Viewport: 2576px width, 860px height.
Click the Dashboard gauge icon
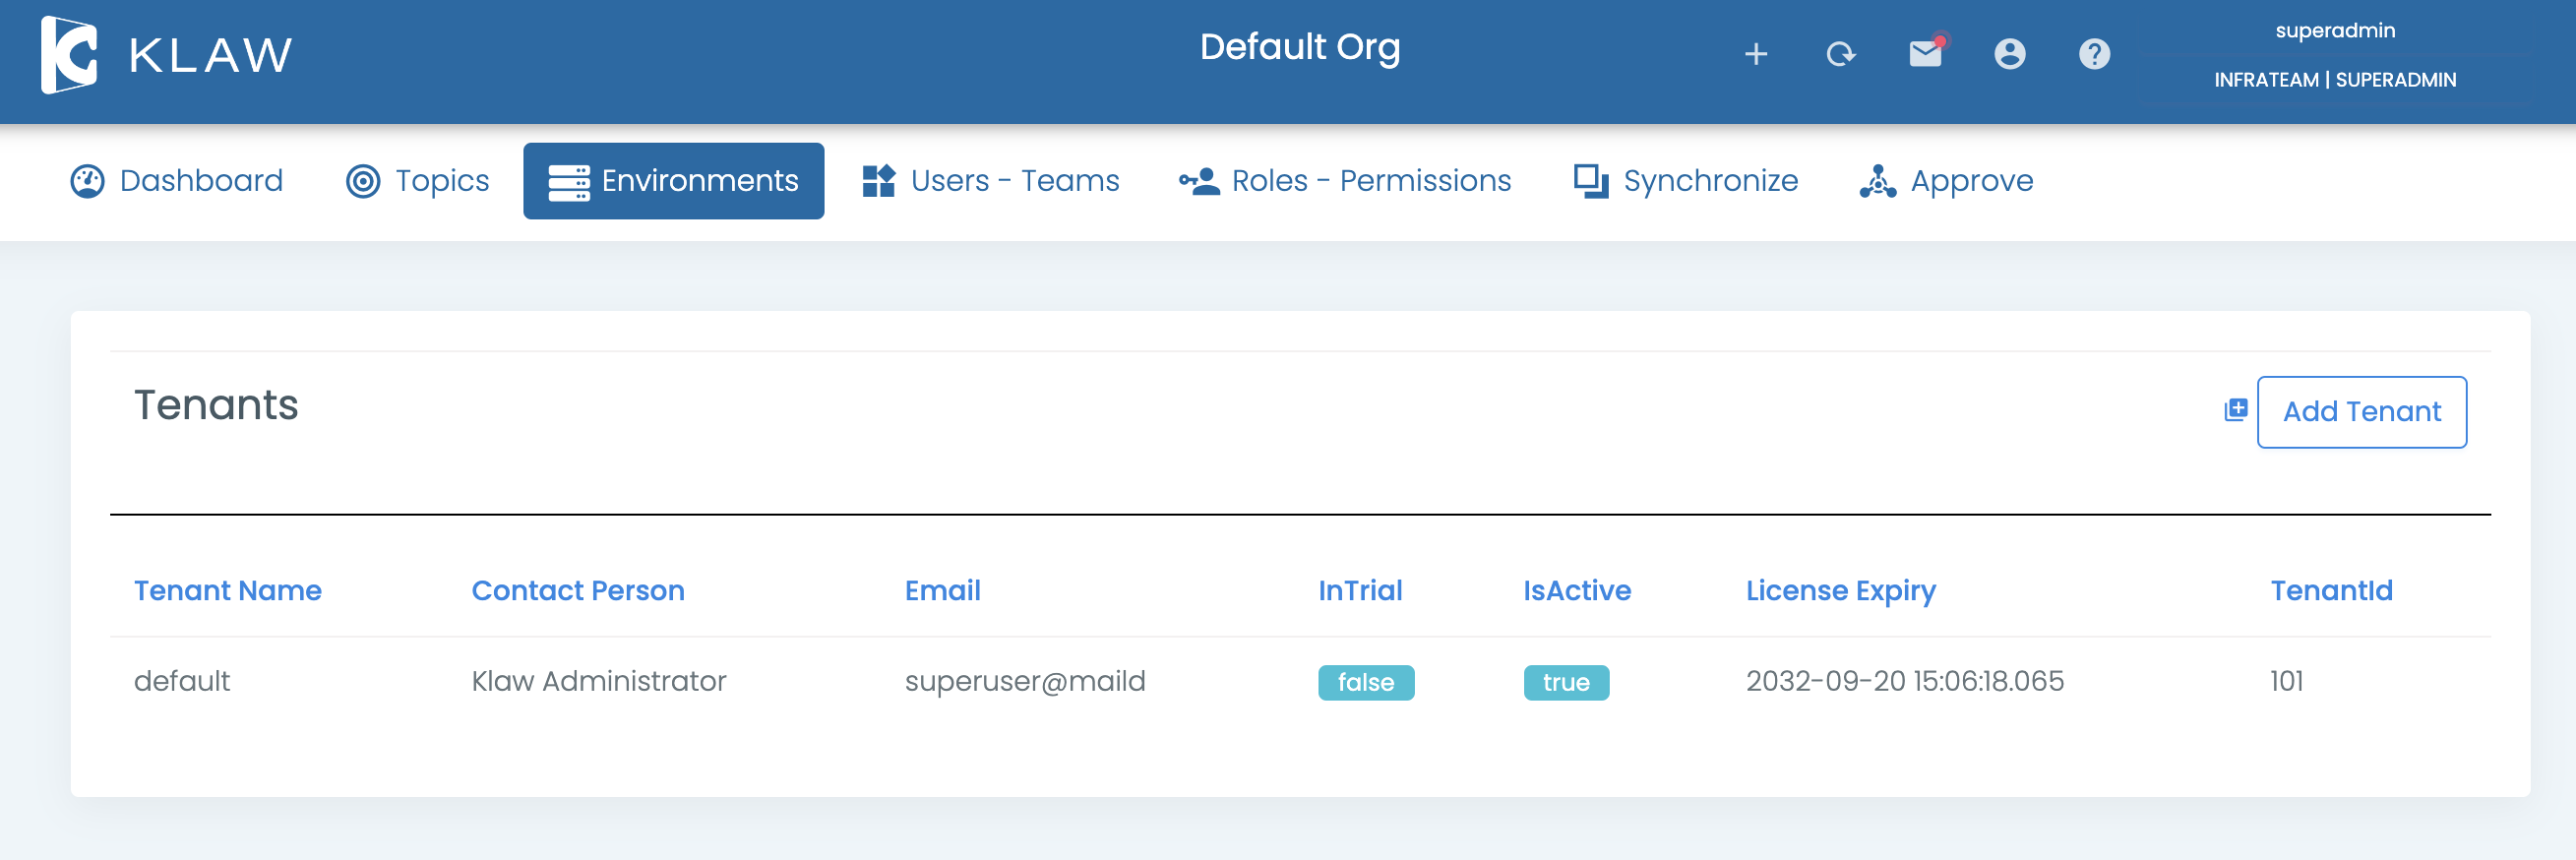click(88, 181)
